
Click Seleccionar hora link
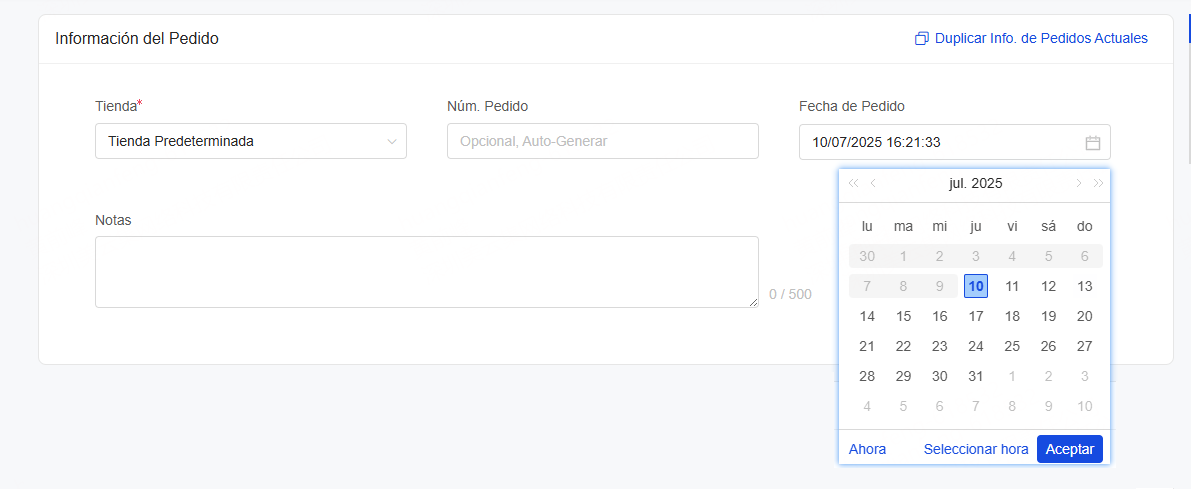click(976, 449)
